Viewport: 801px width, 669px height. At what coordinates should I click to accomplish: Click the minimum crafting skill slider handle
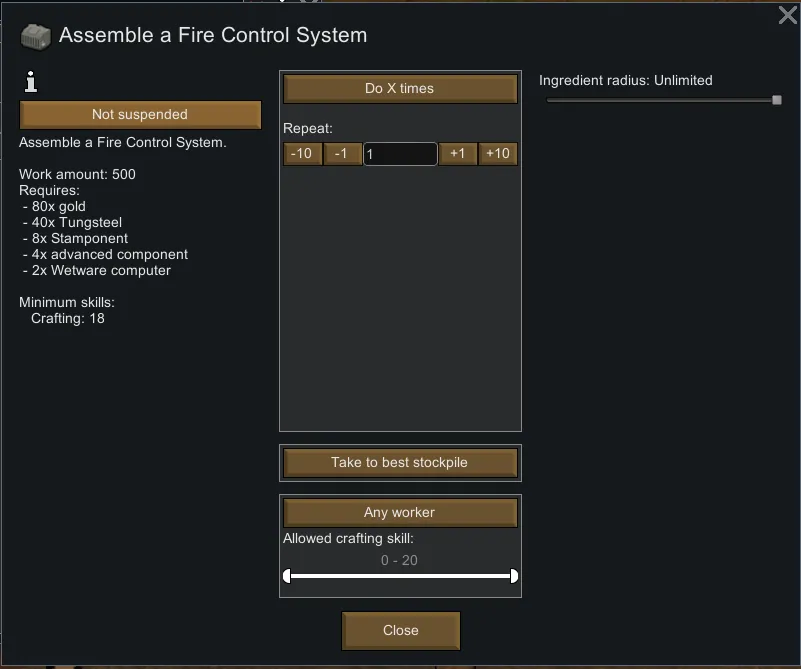coord(287,576)
